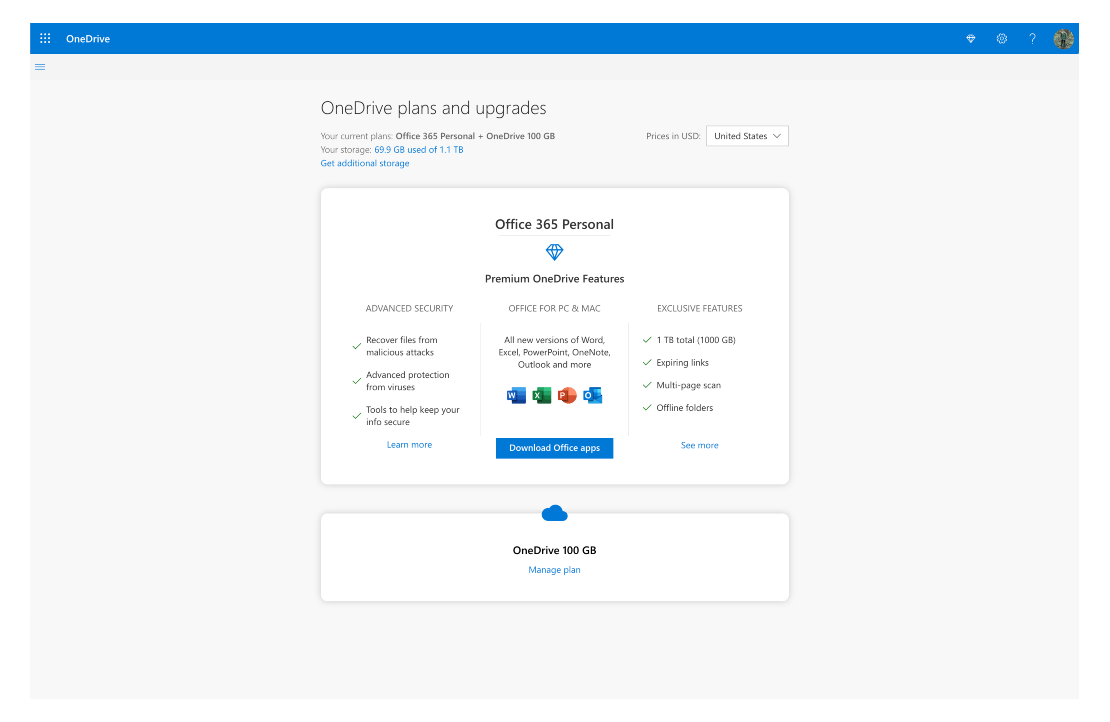This screenshot has height=722, width=1110.
Task: Click the checkmark beside Tools to help keep your info secure
Action: click(x=357, y=416)
